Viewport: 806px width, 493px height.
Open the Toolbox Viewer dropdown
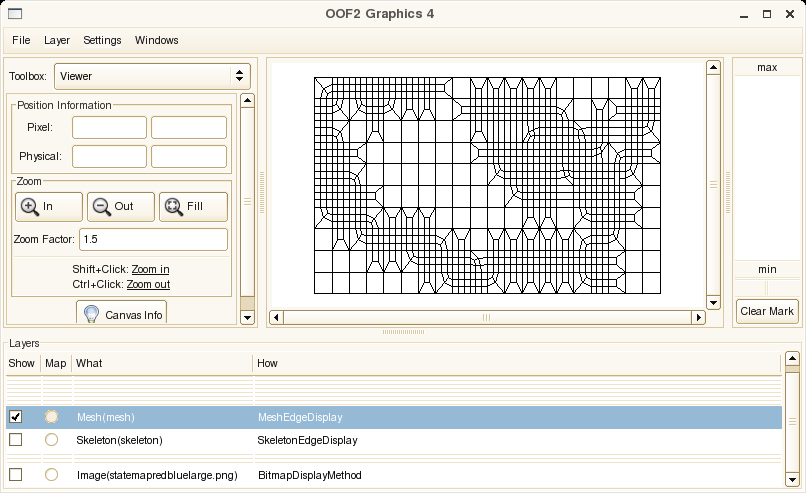pos(152,76)
